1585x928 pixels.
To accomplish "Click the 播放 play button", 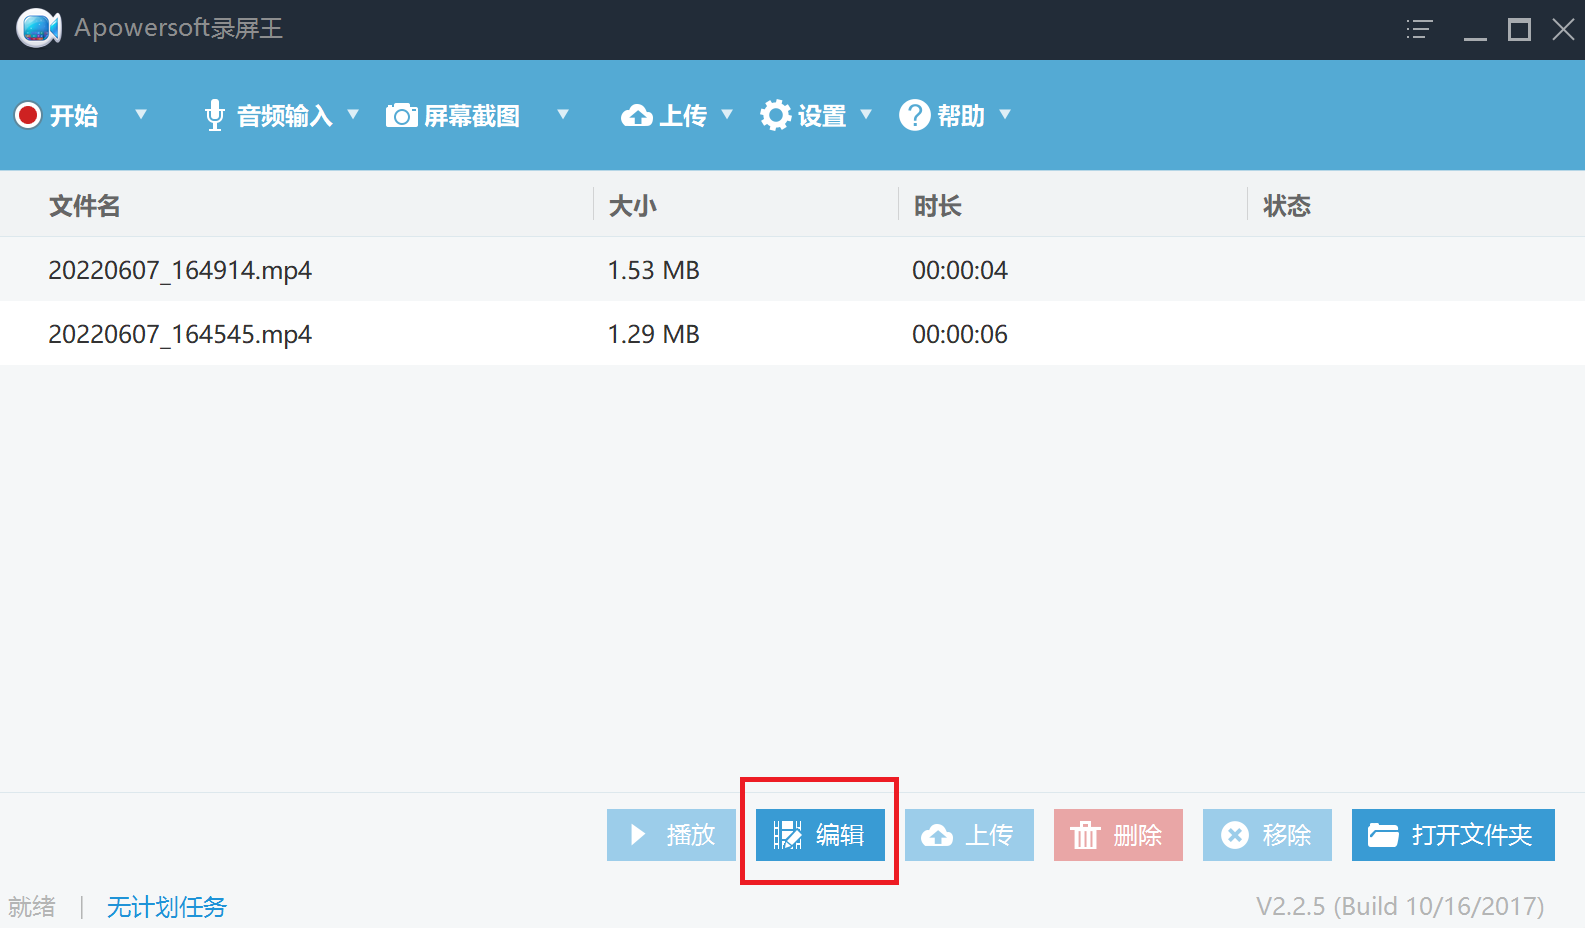I will 671,835.
